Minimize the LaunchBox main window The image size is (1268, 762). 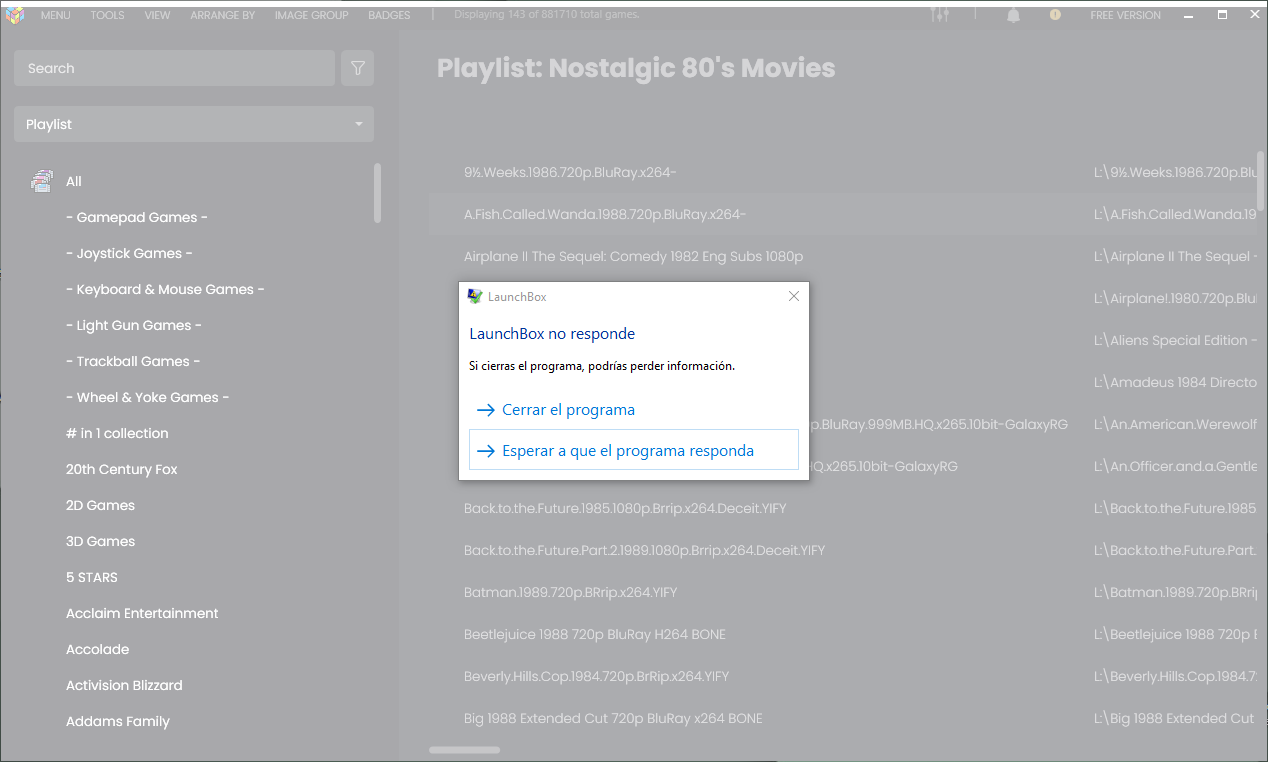tap(1189, 15)
